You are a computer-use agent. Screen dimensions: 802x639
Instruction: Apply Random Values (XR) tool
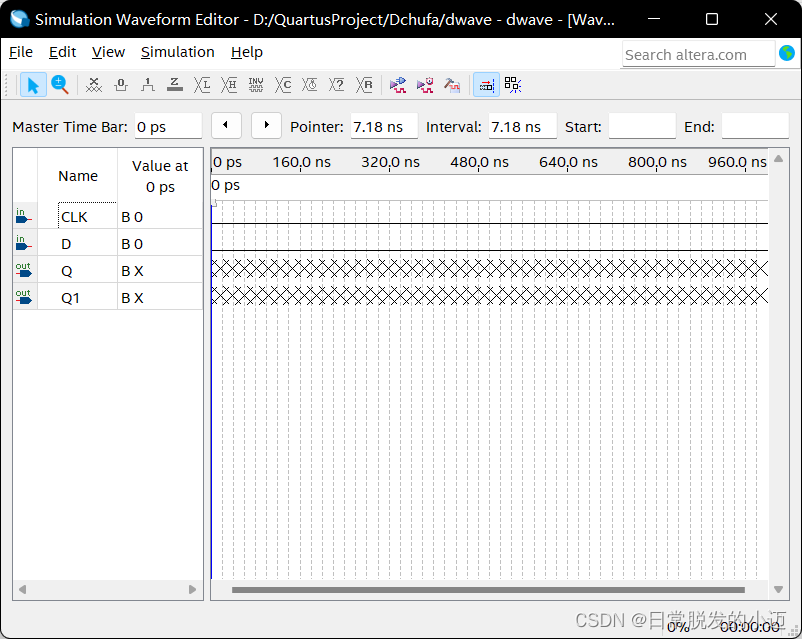(x=364, y=85)
